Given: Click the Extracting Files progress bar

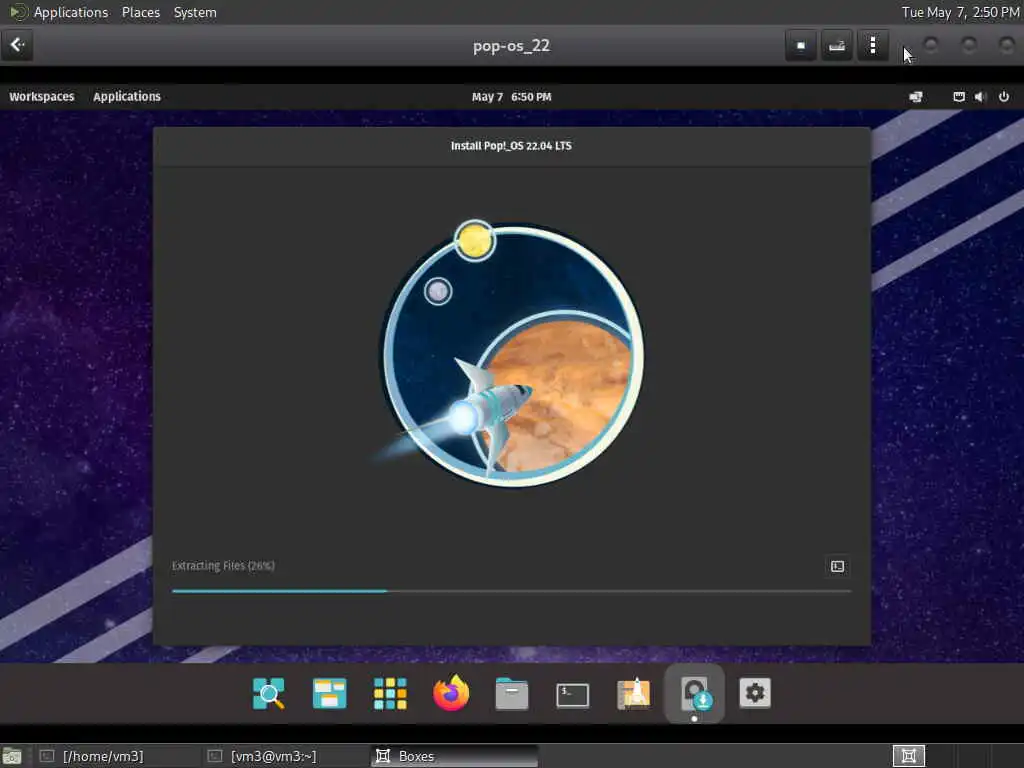Looking at the screenshot, I should tap(511, 591).
